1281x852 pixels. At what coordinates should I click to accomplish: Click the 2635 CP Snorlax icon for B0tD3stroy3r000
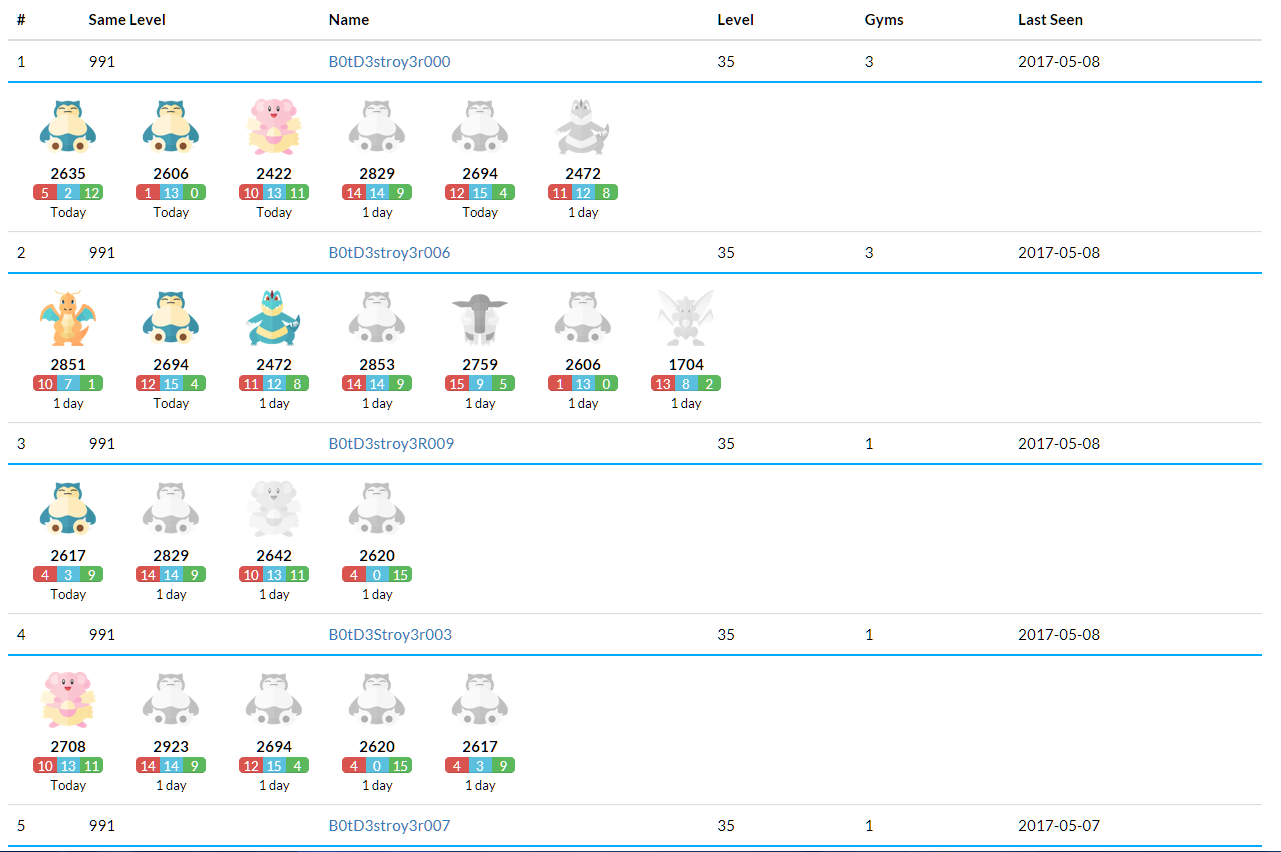tap(68, 126)
